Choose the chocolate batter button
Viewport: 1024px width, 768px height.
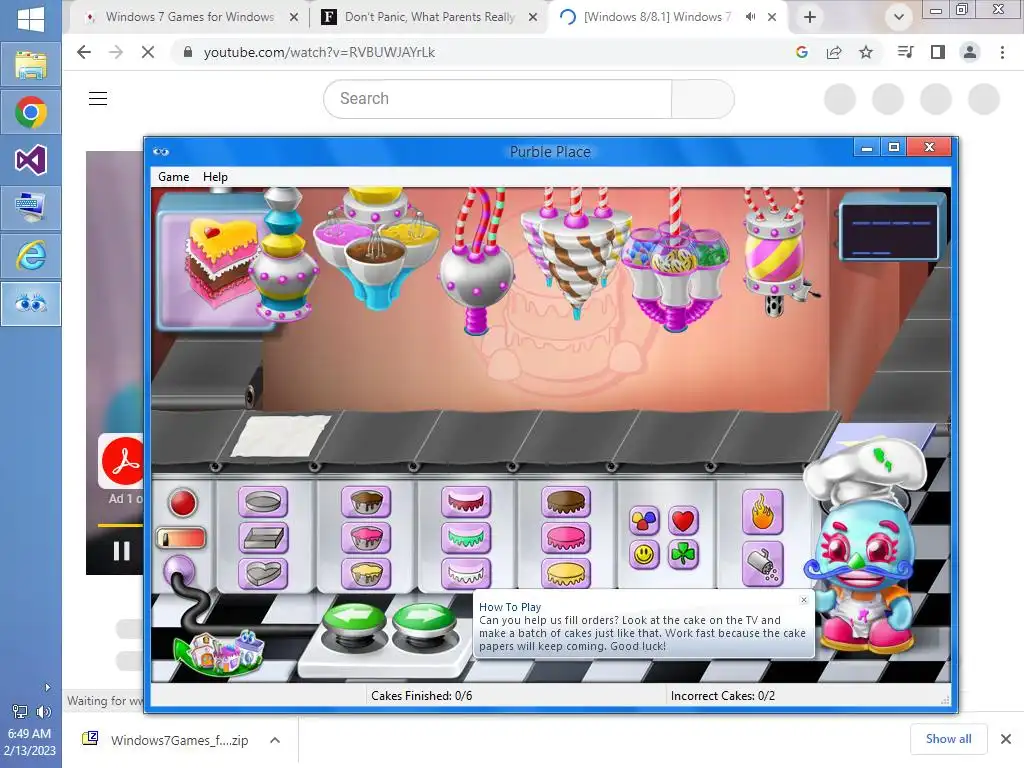(366, 502)
